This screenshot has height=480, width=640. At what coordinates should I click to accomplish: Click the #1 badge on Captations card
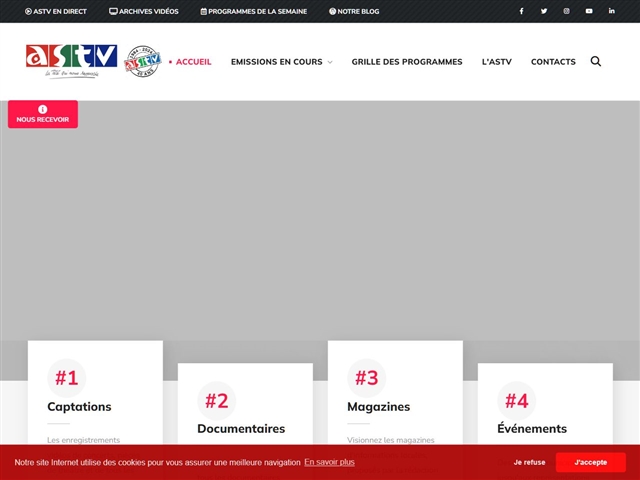coord(67,378)
